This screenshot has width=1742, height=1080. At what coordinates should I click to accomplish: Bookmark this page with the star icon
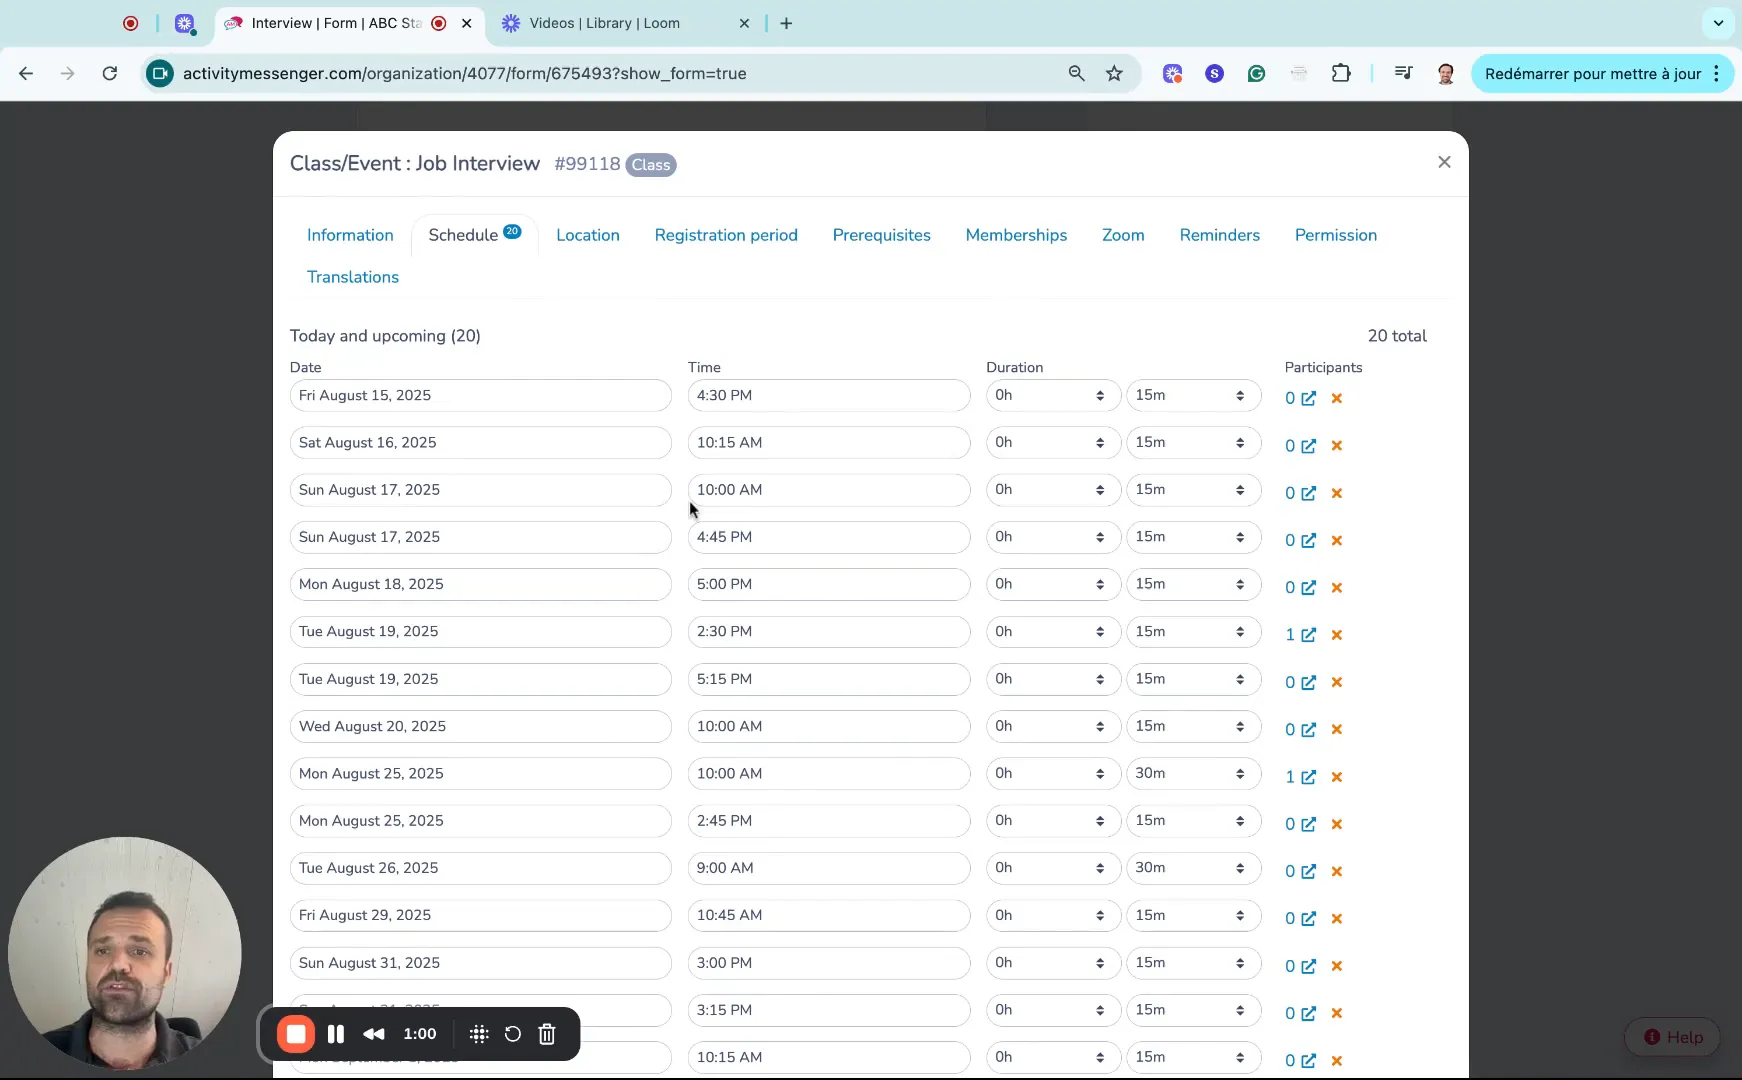pyautogui.click(x=1114, y=73)
